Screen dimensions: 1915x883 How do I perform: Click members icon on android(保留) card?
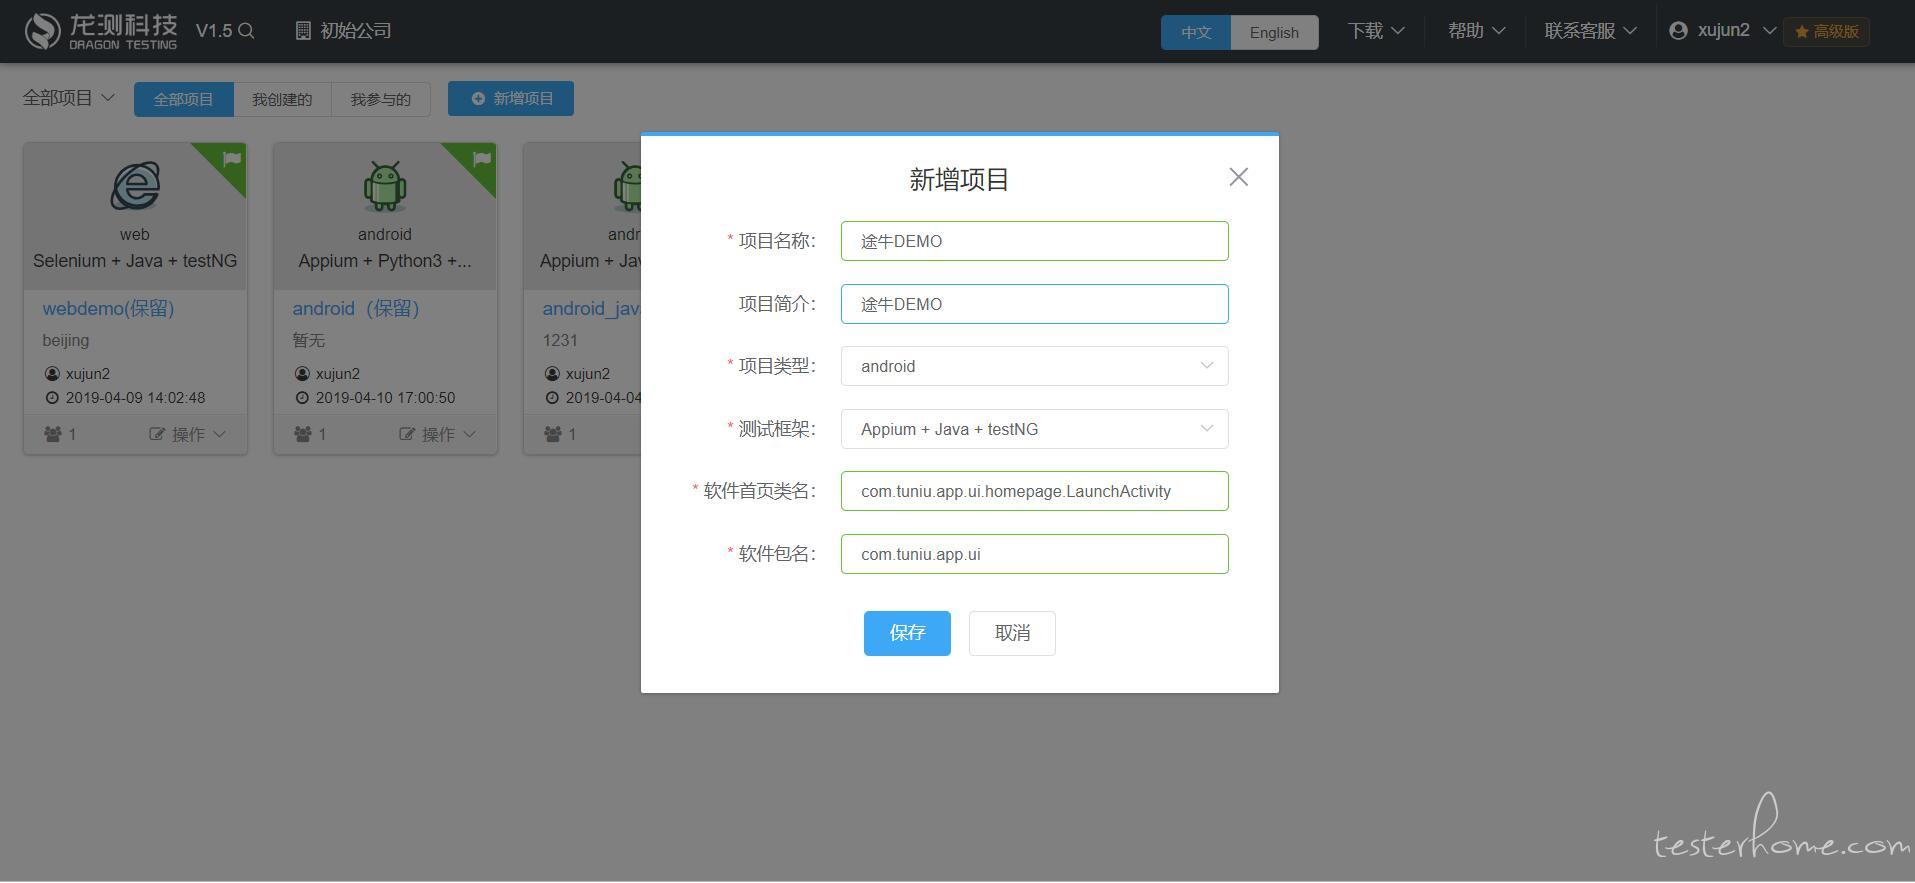coord(303,434)
